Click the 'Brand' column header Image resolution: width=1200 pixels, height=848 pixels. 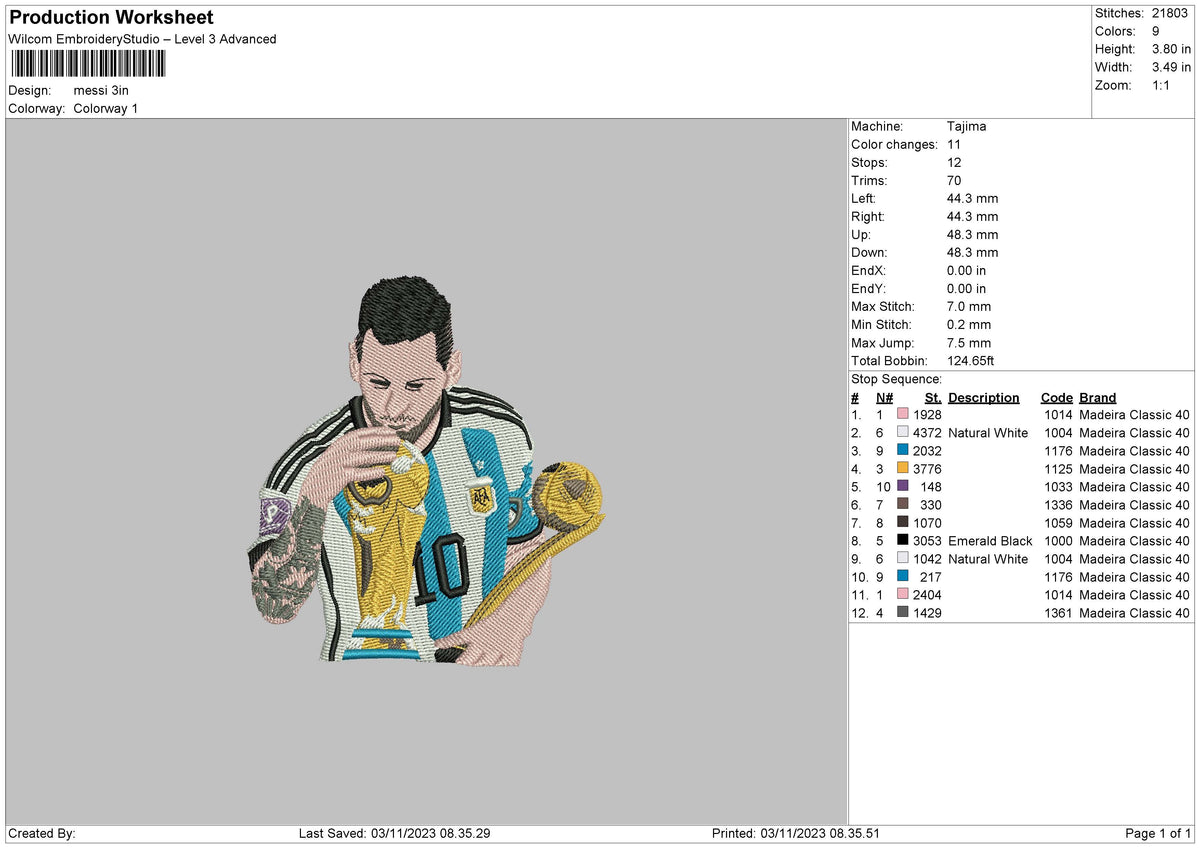pyautogui.click(x=1098, y=398)
